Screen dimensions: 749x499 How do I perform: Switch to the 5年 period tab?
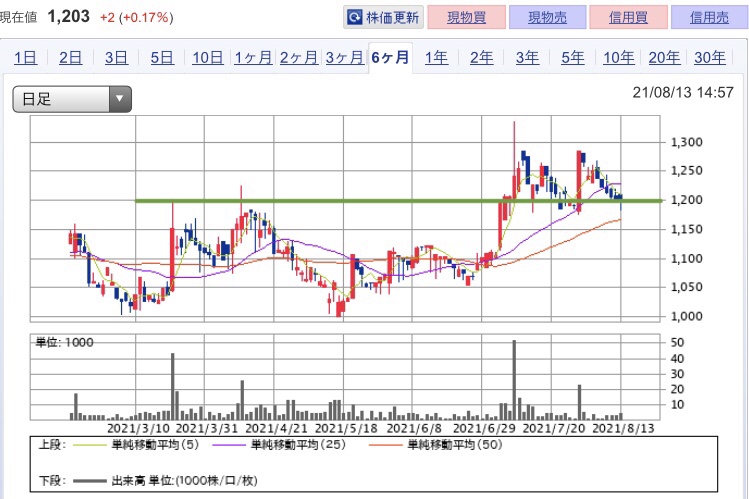coord(573,58)
